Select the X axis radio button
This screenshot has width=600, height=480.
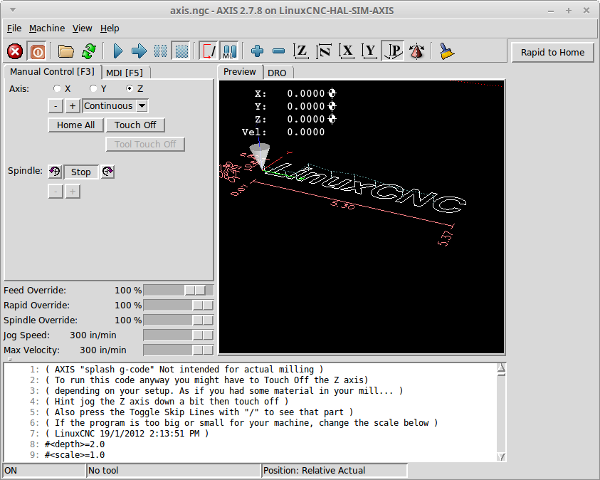[57, 89]
